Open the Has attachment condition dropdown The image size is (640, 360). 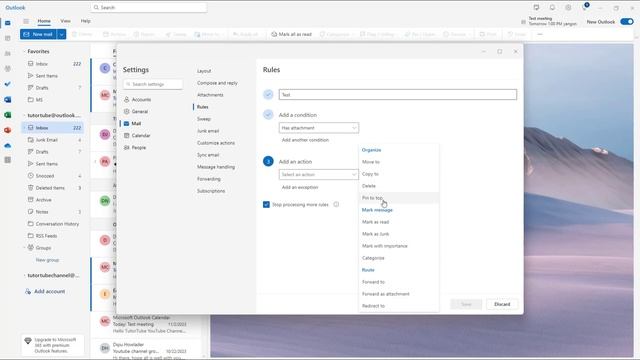[319, 128]
